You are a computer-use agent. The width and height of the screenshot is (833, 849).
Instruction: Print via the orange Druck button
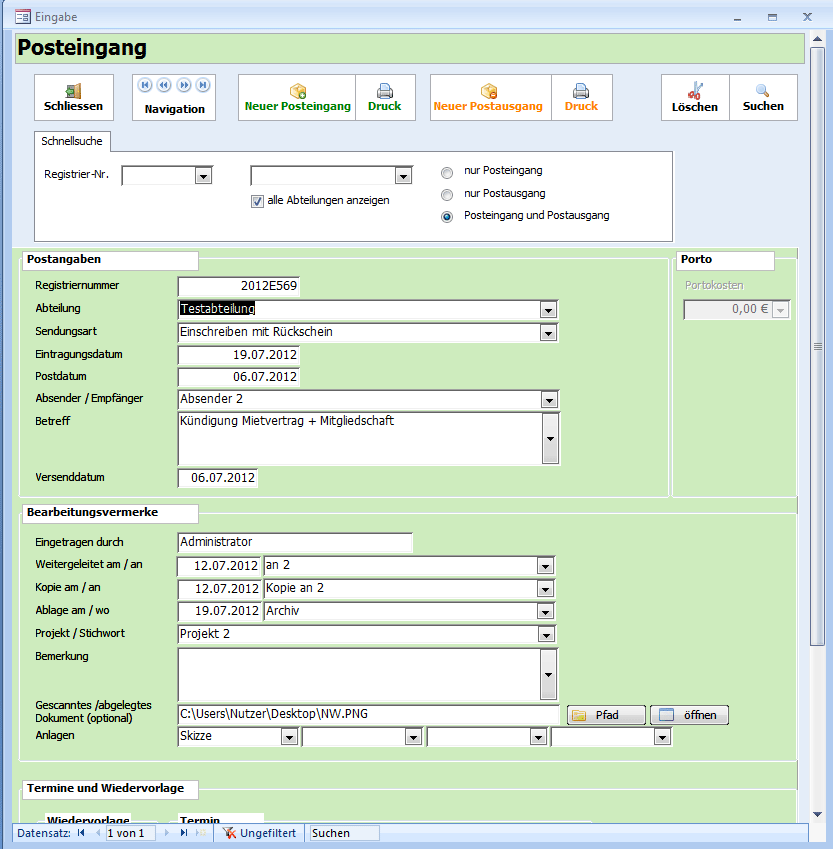[x=582, y=97]
